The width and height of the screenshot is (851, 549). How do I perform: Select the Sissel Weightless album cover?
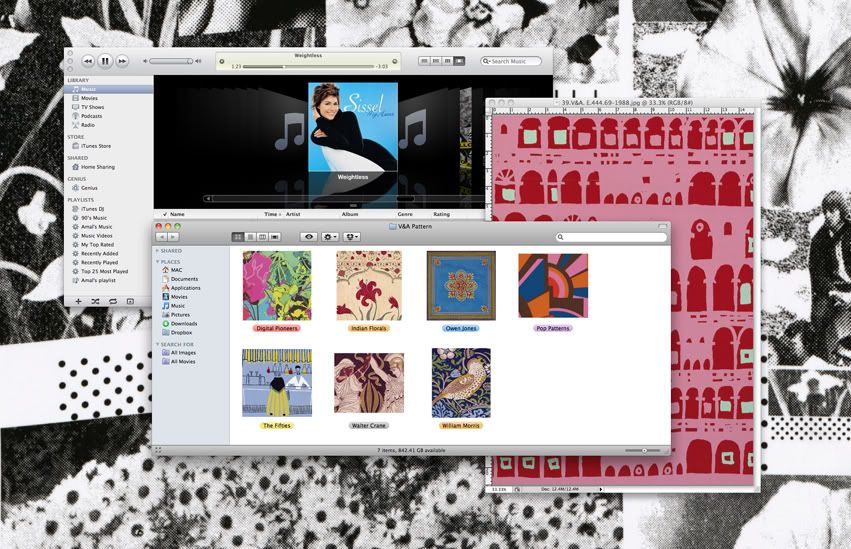pyautogui.click(x=353, y=127)
